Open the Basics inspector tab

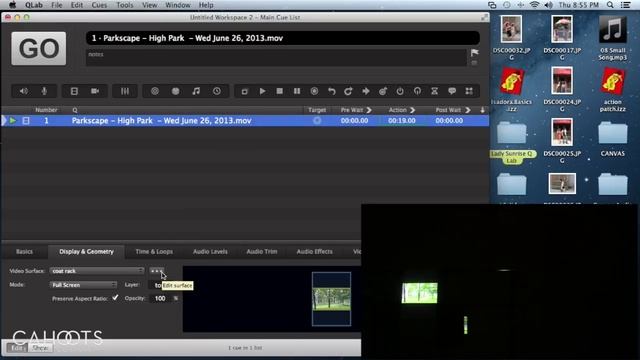(x=24, y=251)
